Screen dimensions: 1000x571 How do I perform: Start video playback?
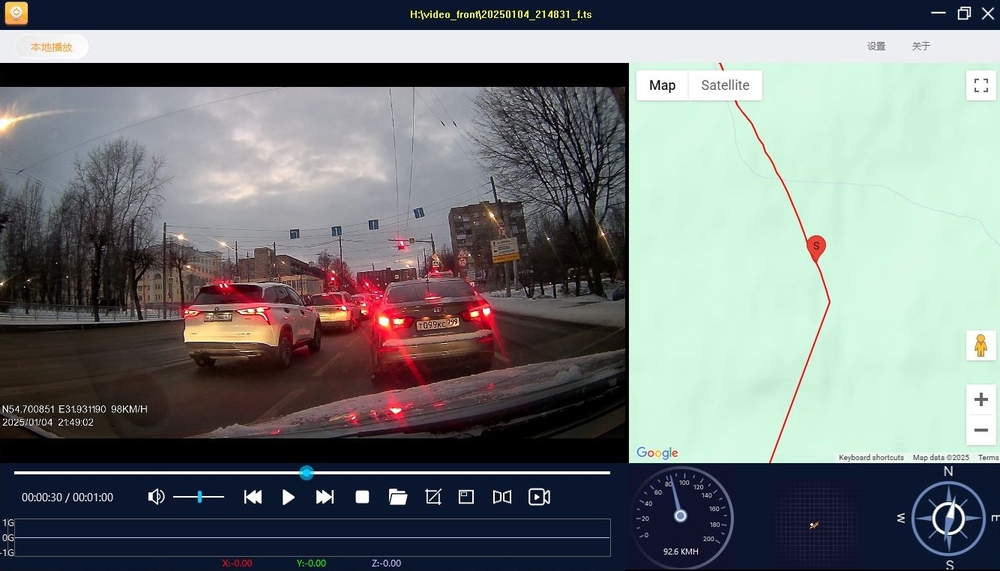(x=288, y=497)
